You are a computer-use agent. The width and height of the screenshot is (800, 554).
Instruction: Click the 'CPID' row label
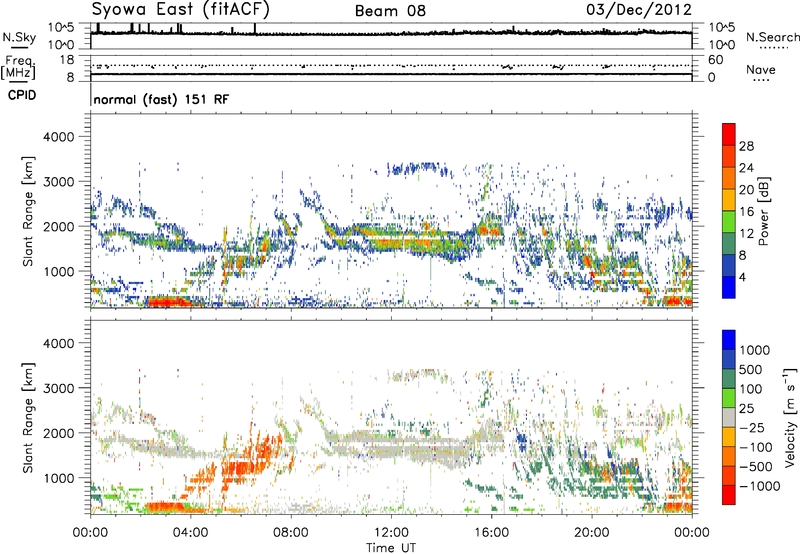(22, 95)
